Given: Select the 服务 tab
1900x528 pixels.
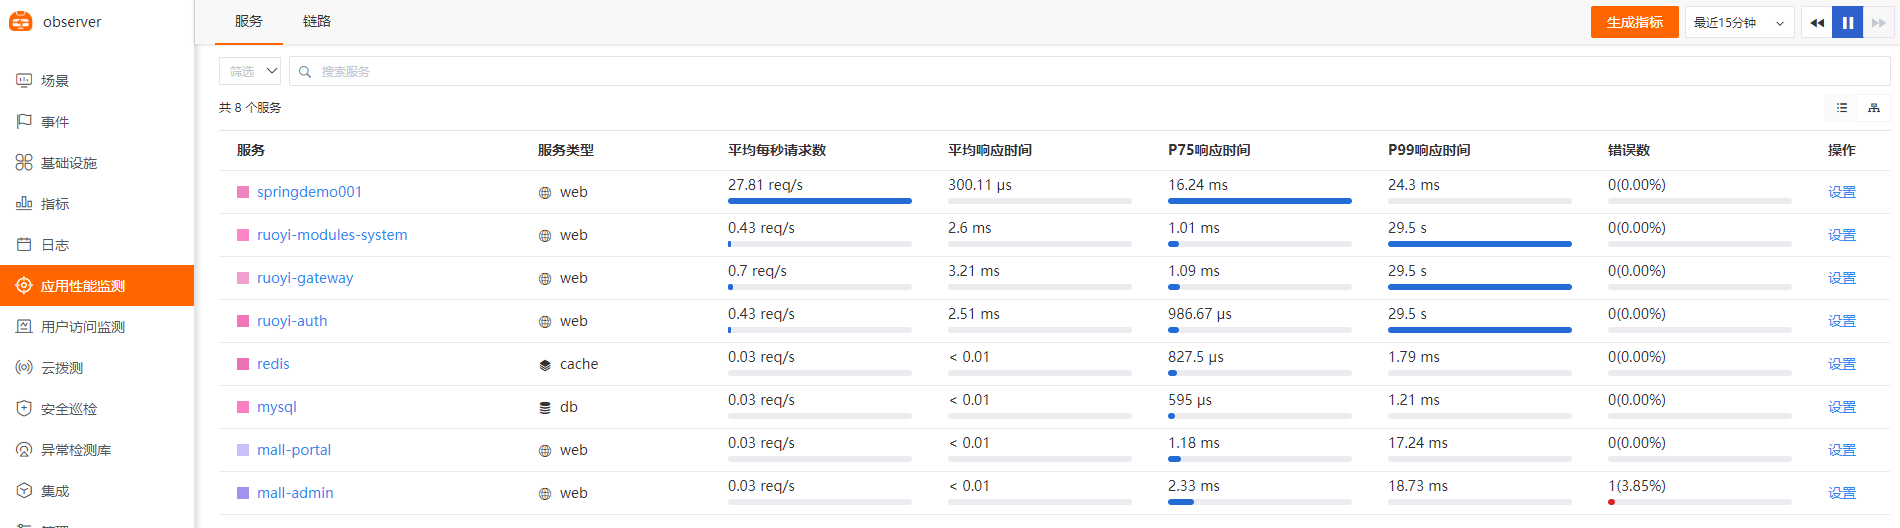Looking at the screenshot, I should 249,21.
